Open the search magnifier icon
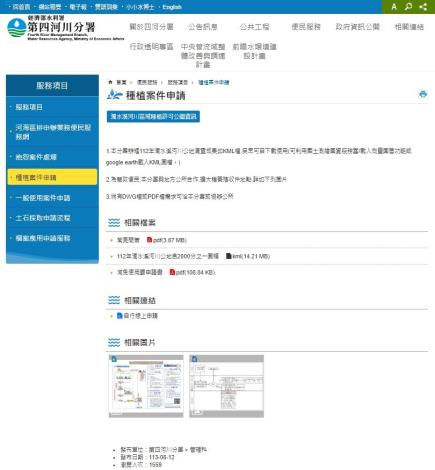Image resolution: width=435 pixels, height=470 pixels. click(408, 7)
